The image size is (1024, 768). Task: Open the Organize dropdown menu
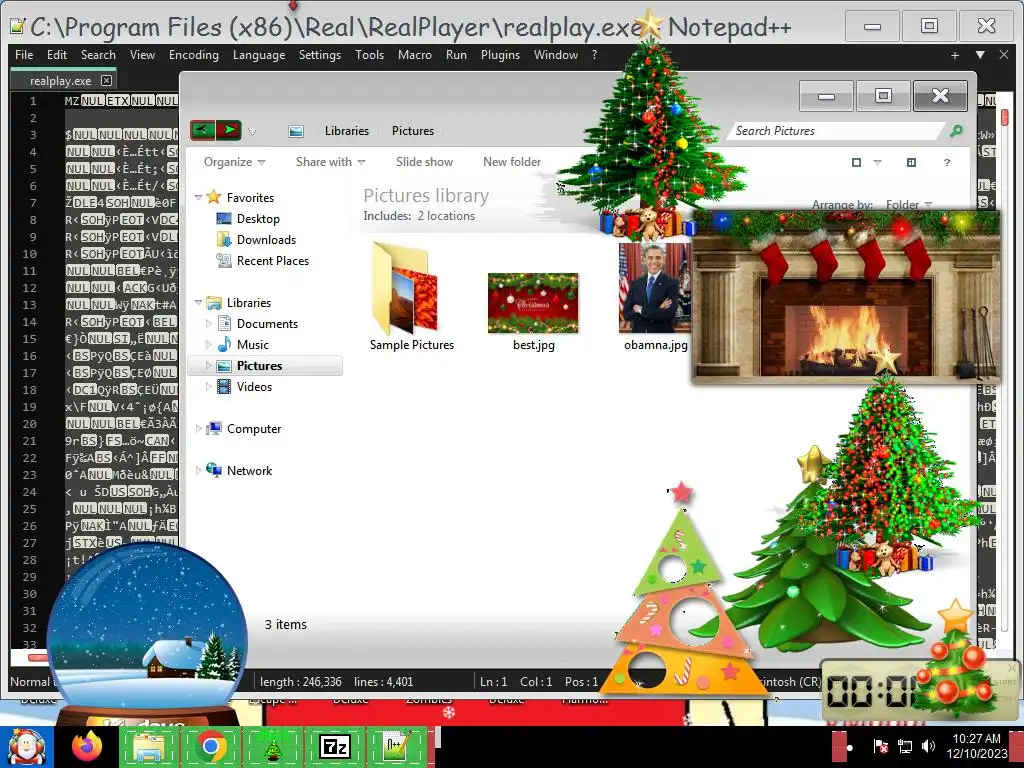pyautogui.click(x=234, y=162)
